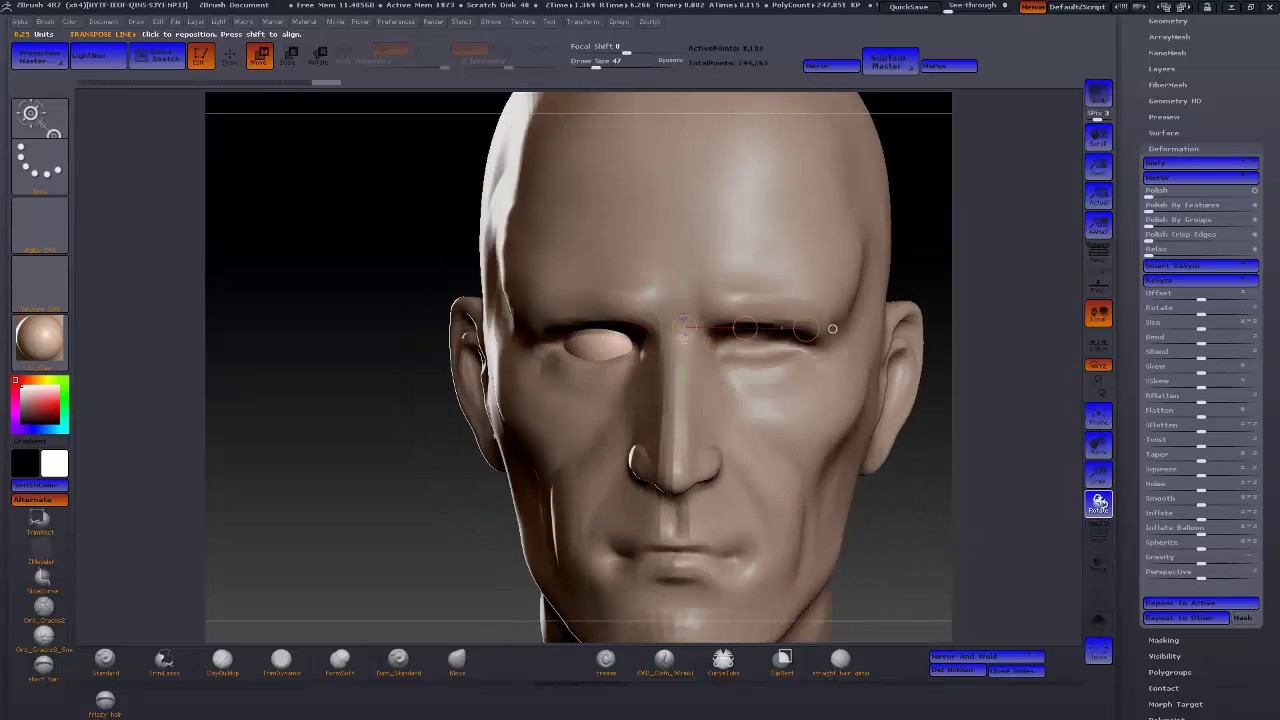Pick the ClayBuildup brush

coord(222,660)
